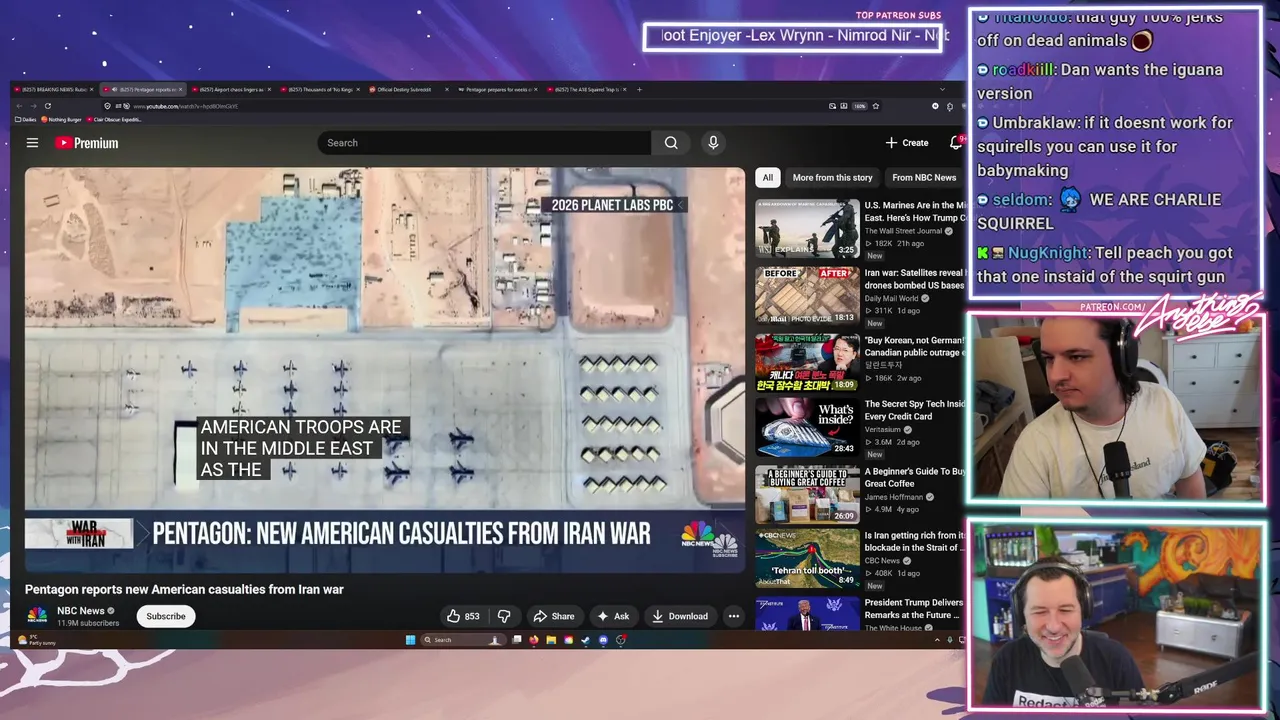Image resolution: width=1280 pixels, height=720 pixels.
Task: Click the magnifier search button
Action: (671, 143)
